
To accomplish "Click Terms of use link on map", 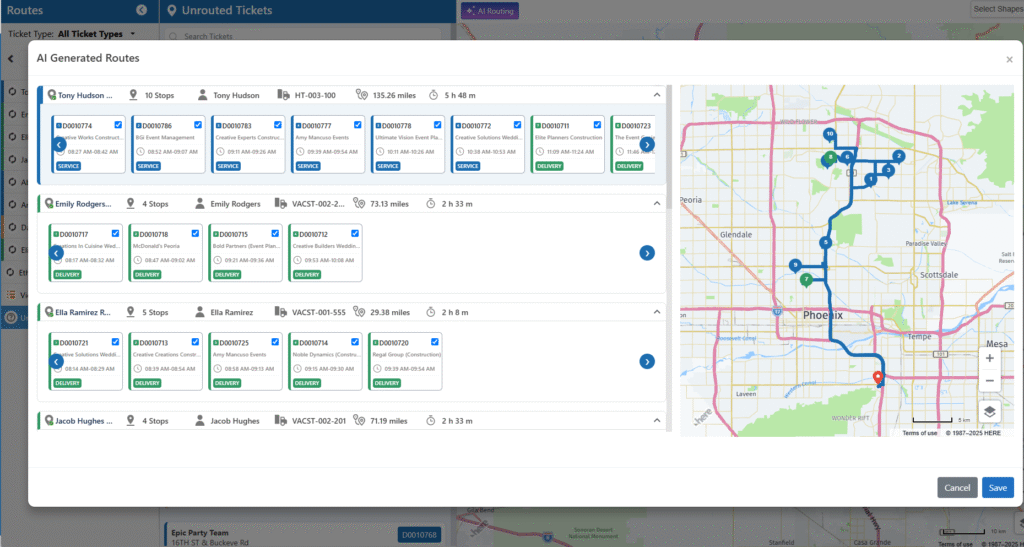I will (920, 433).
